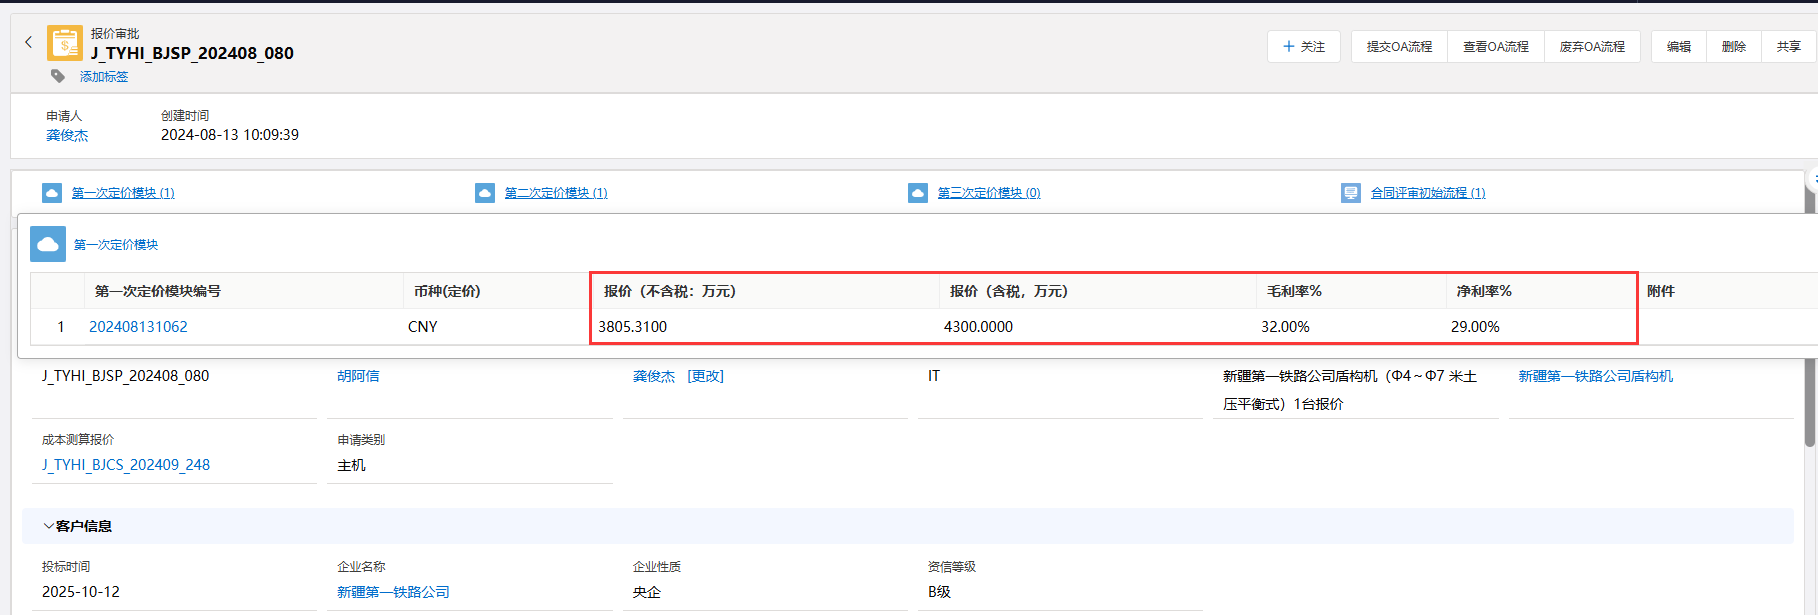Click the cloud icon in the popup header

(48, 244)
